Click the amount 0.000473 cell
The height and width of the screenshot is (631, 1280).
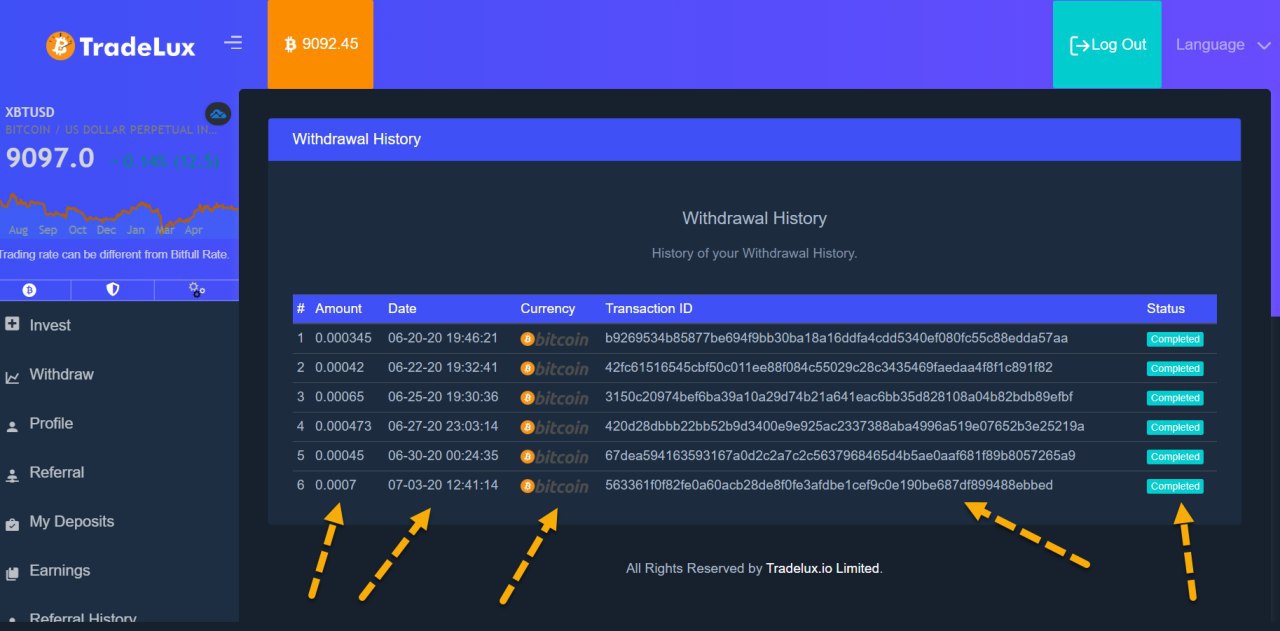point(343,426)
